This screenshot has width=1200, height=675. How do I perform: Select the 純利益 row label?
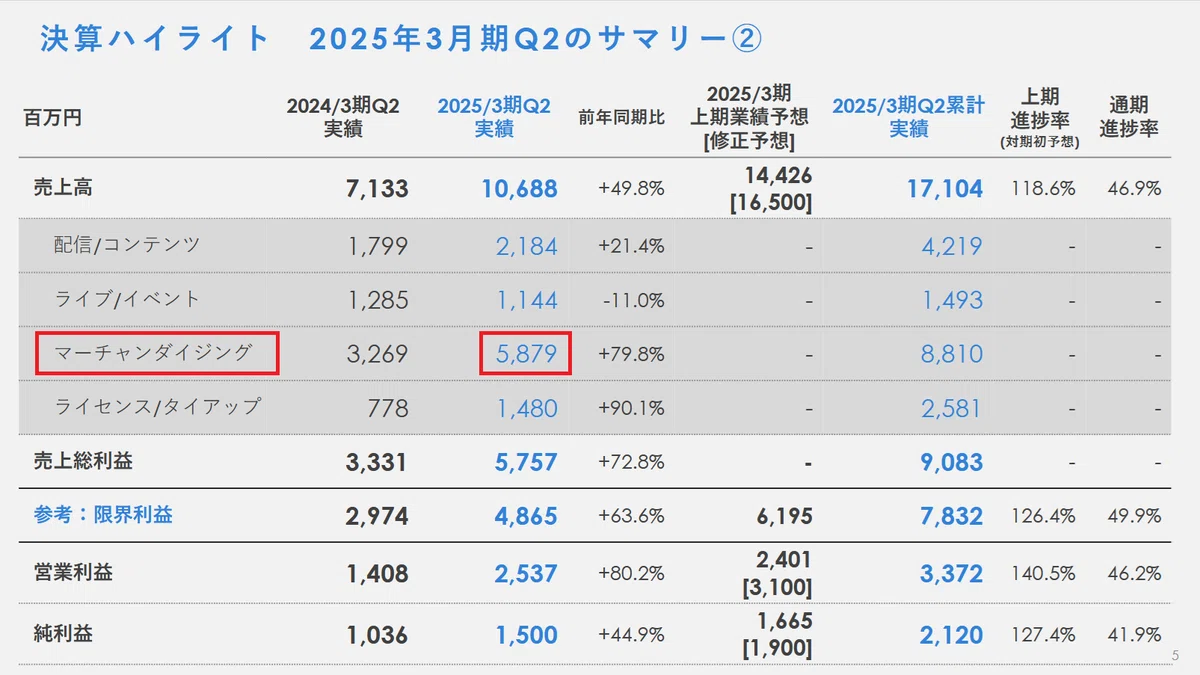pyautogui.click(x=63, y=633)
